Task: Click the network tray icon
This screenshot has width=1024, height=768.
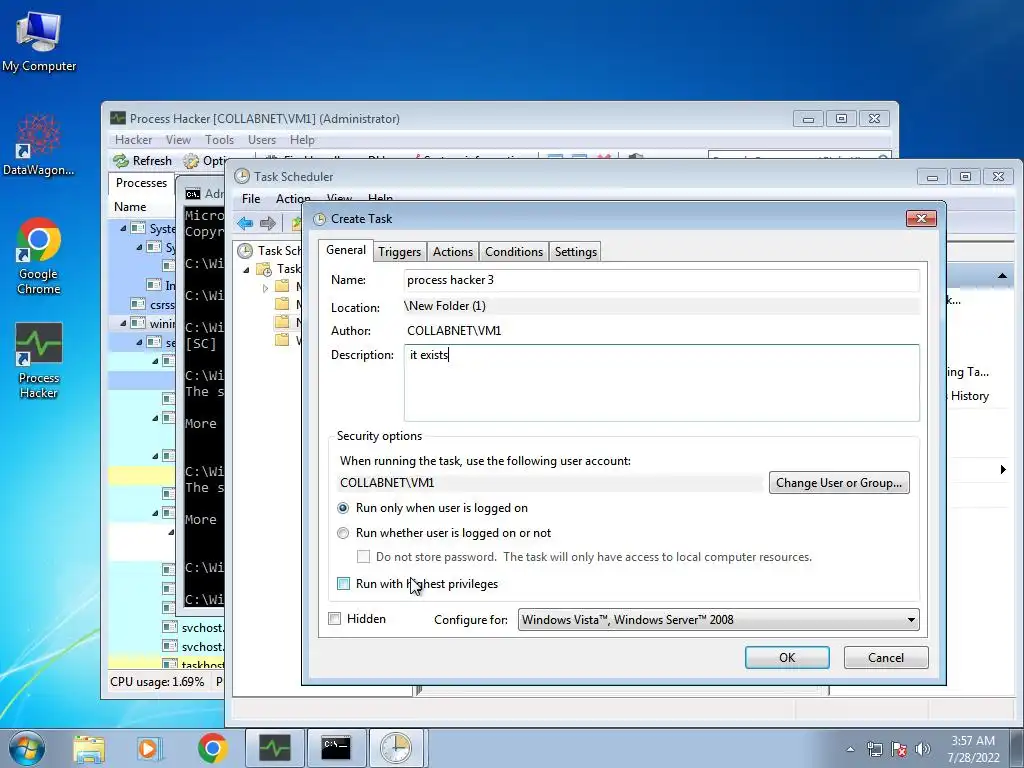Action: [874, 749]
